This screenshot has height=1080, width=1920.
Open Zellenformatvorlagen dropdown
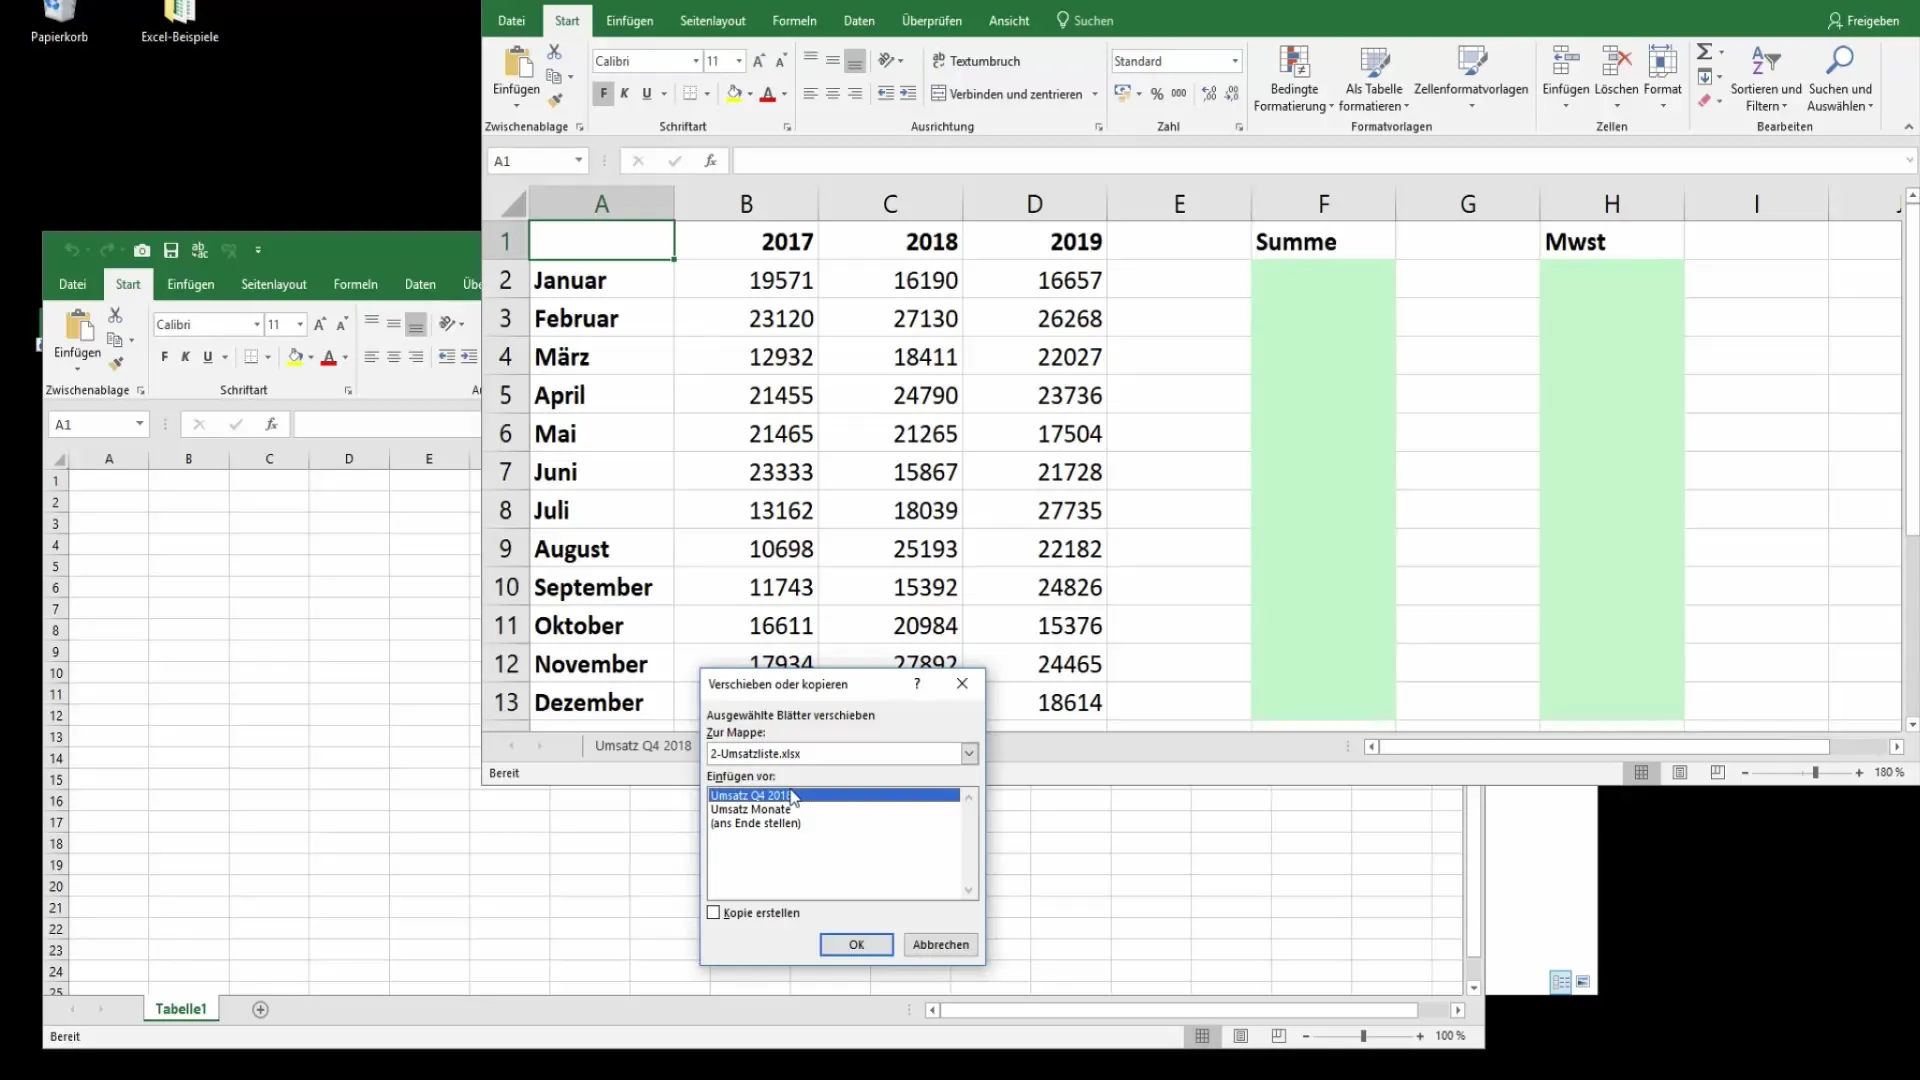1471,78
